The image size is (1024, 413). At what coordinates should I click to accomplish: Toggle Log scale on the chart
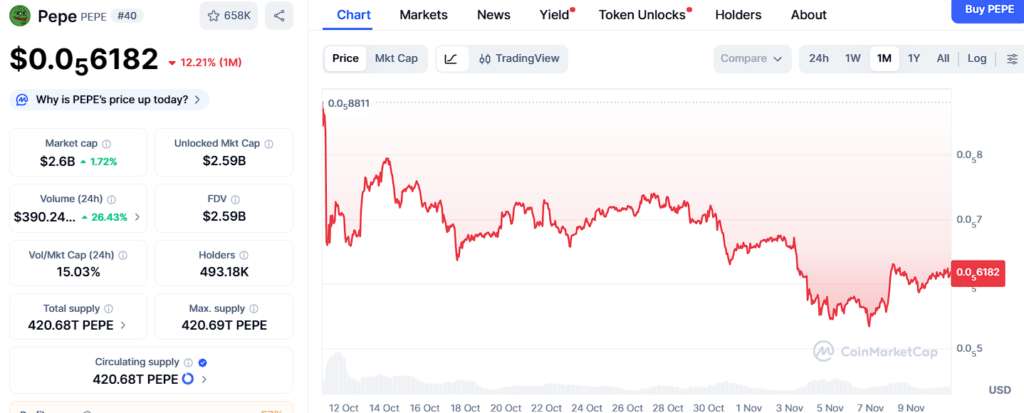pyautogui.click(x=977, y=58)
